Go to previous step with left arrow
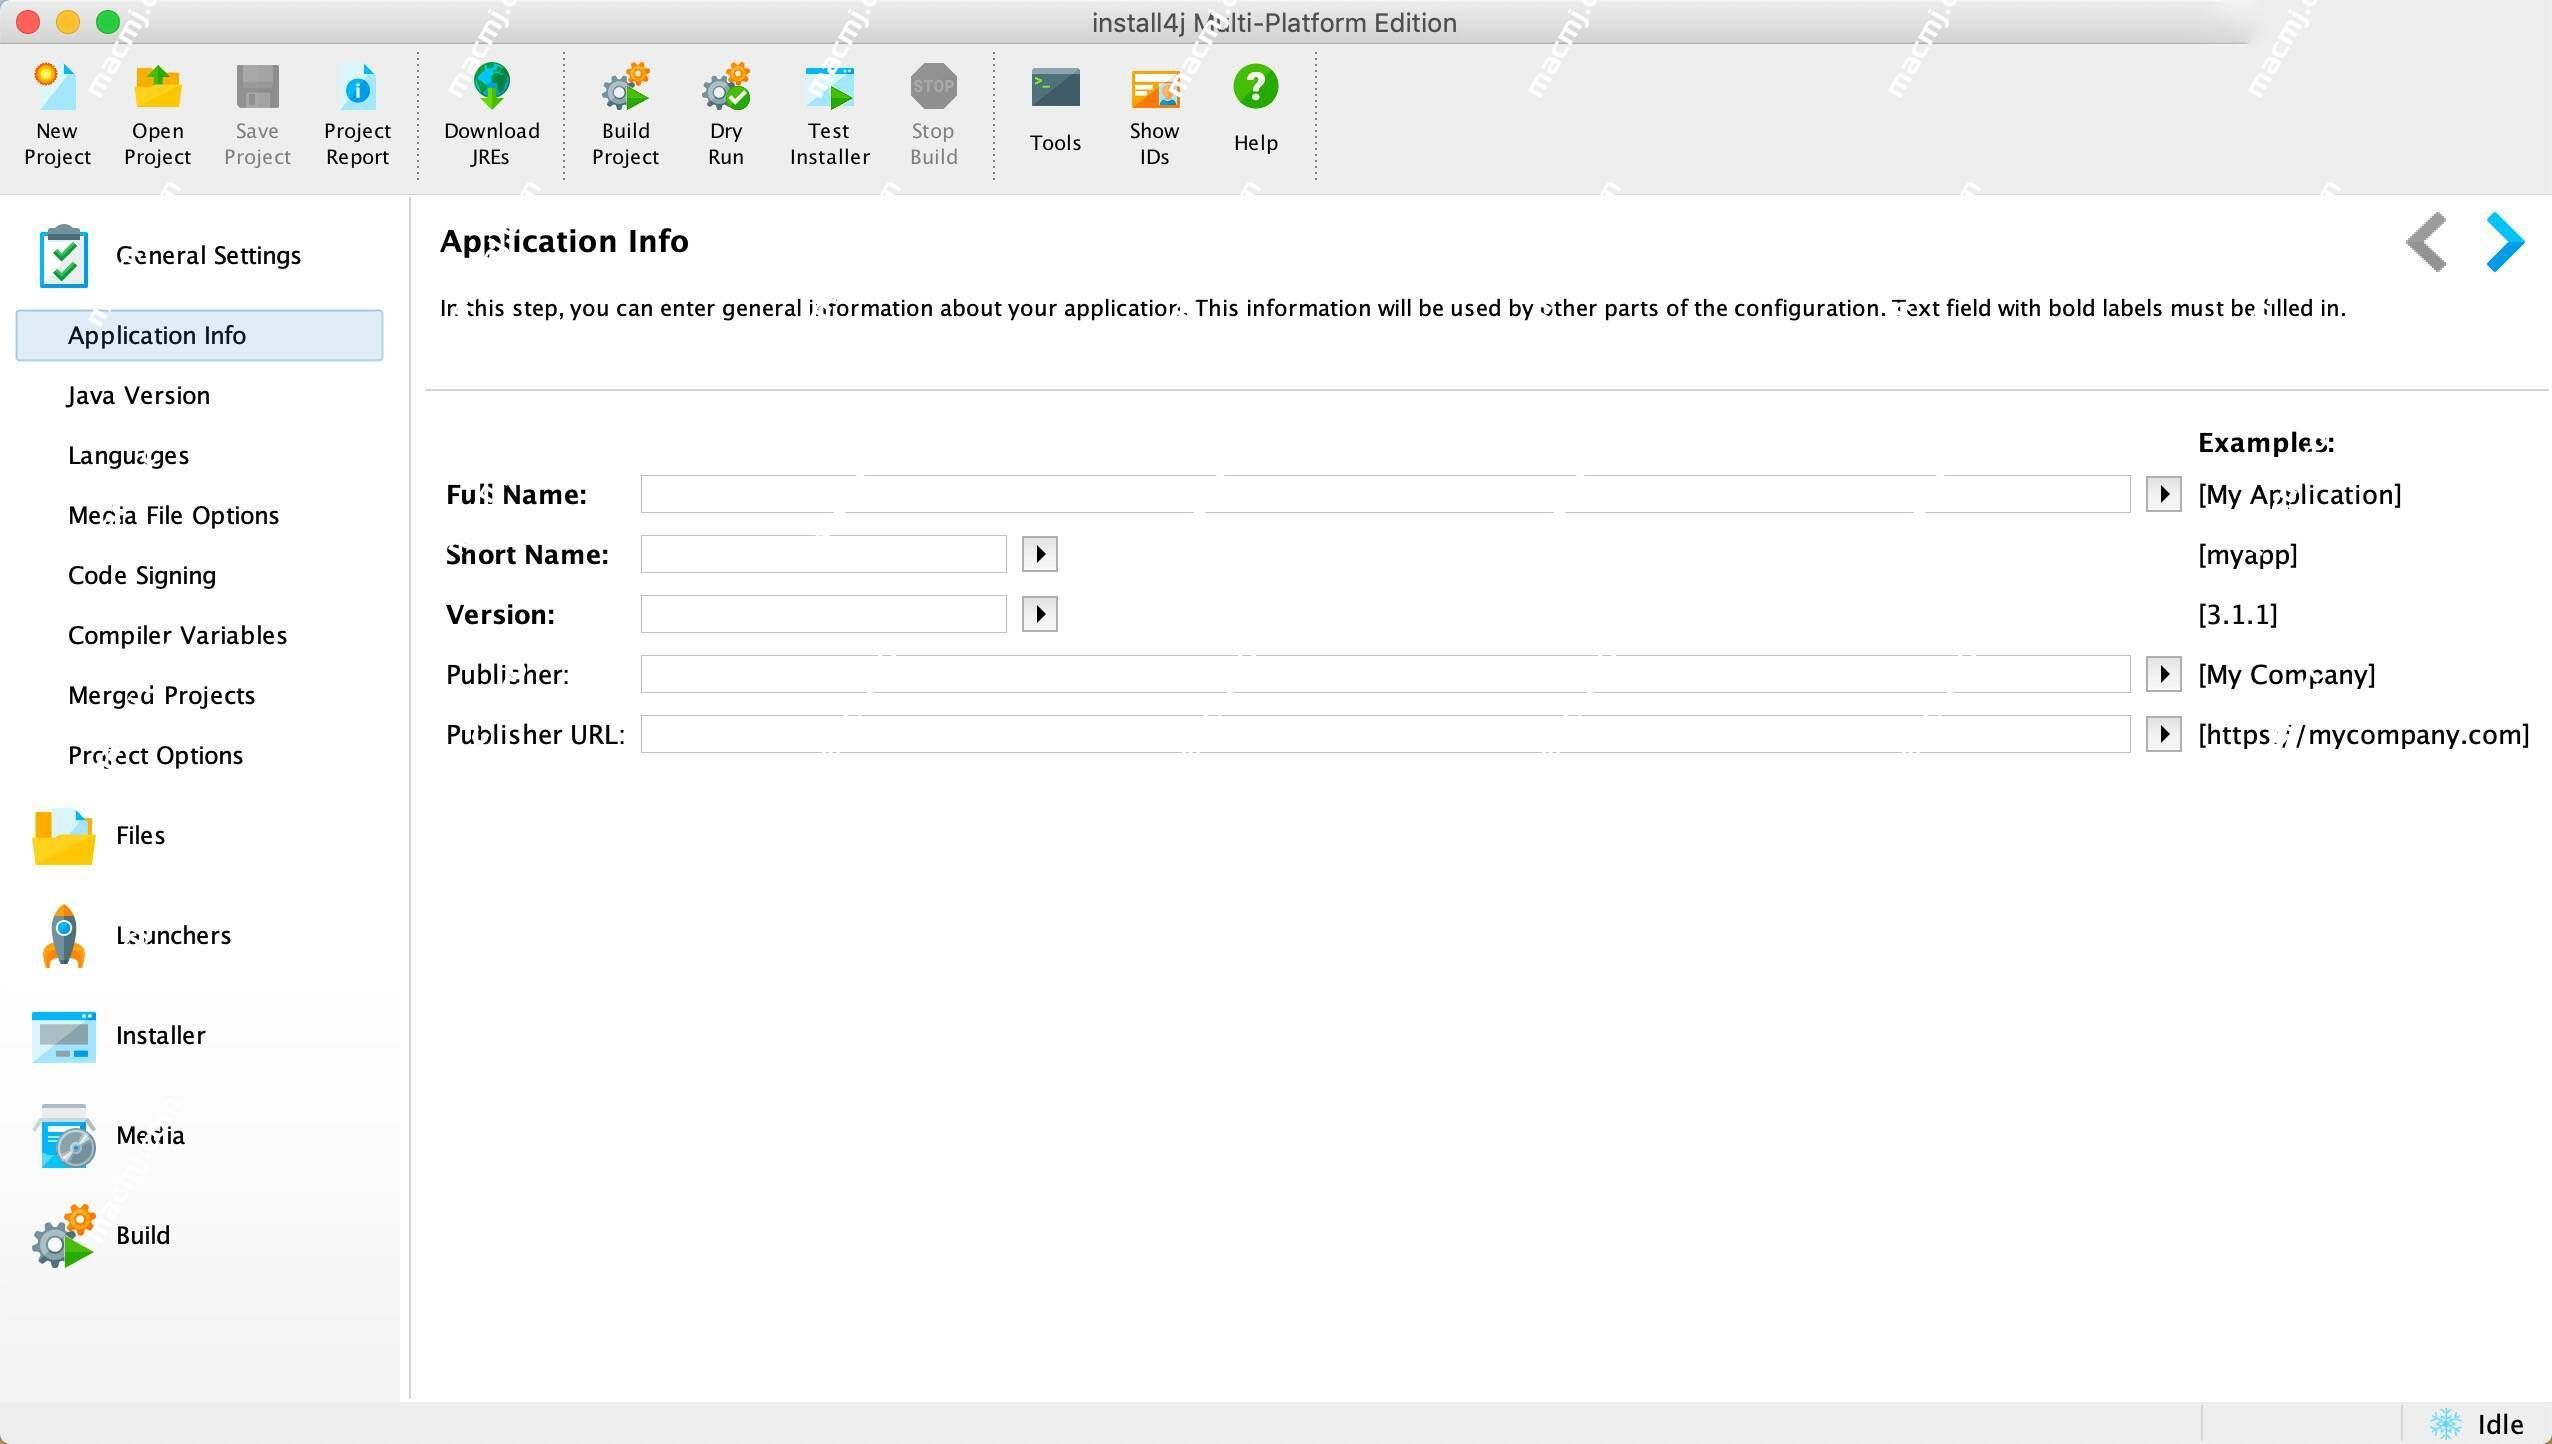This screenshot has width=2552, height=1444. pyautogui.click(x=2427, y=242)
